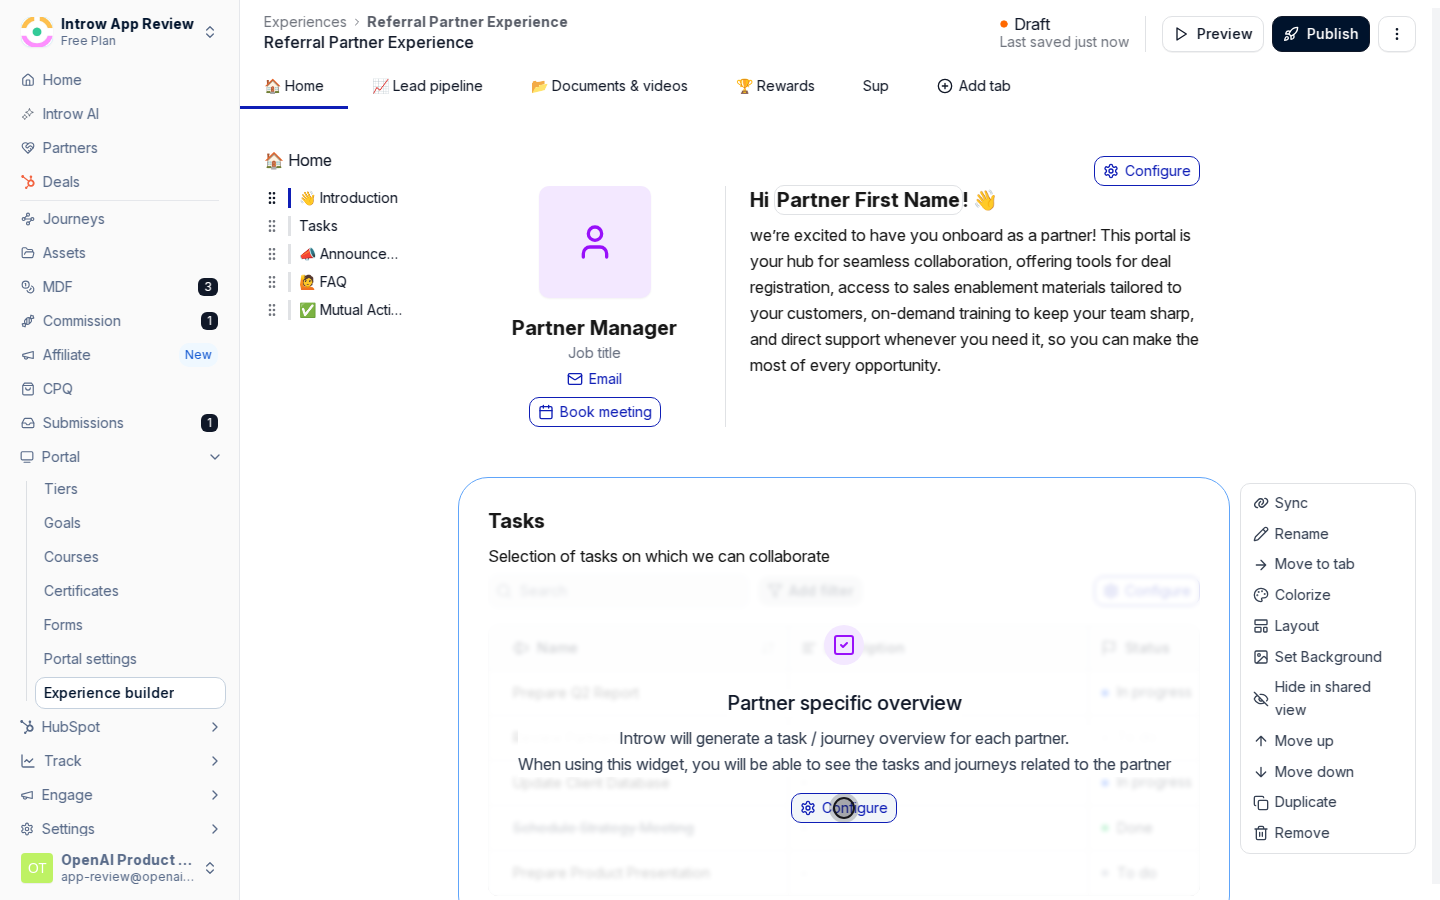Click Configure on Introduction section

[1147, 171]
